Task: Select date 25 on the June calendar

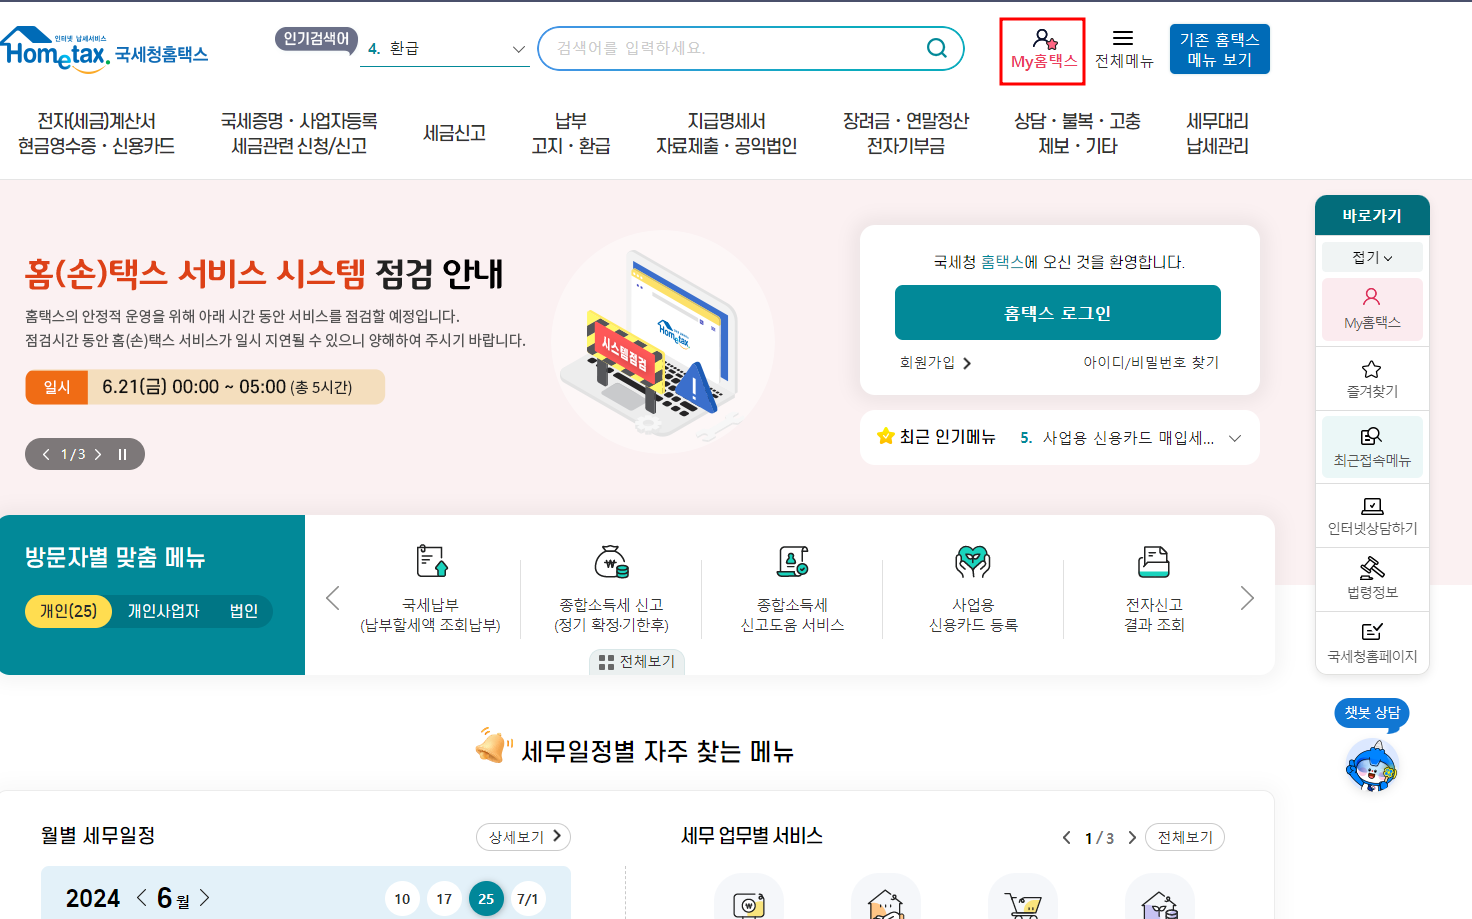Action: click(x=486, y=898)
